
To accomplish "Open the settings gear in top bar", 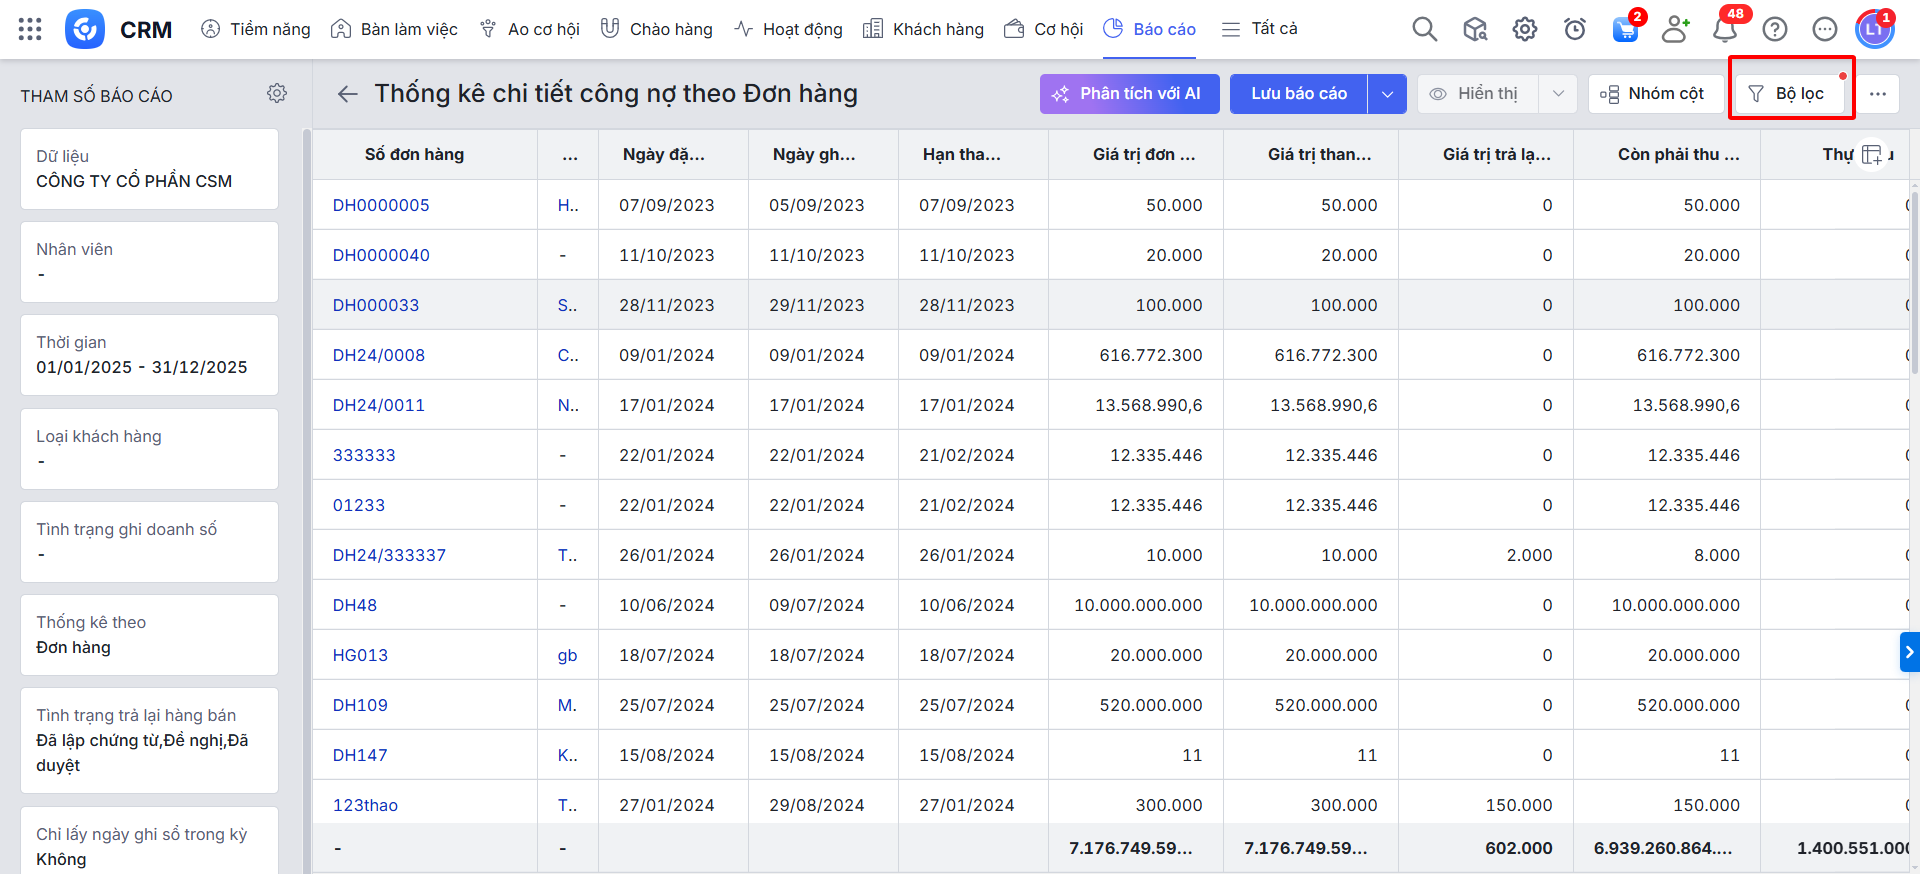I will [x=1524, y=29].
